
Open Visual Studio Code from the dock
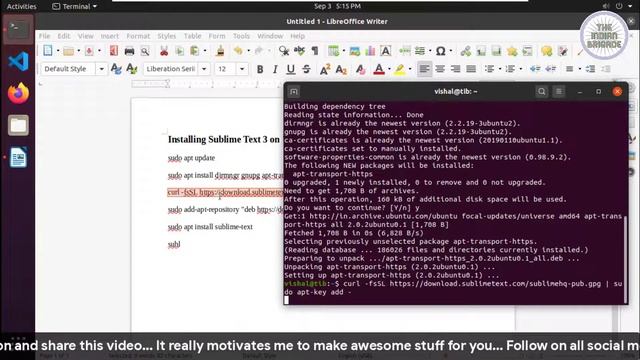click(x=18, y=62)
